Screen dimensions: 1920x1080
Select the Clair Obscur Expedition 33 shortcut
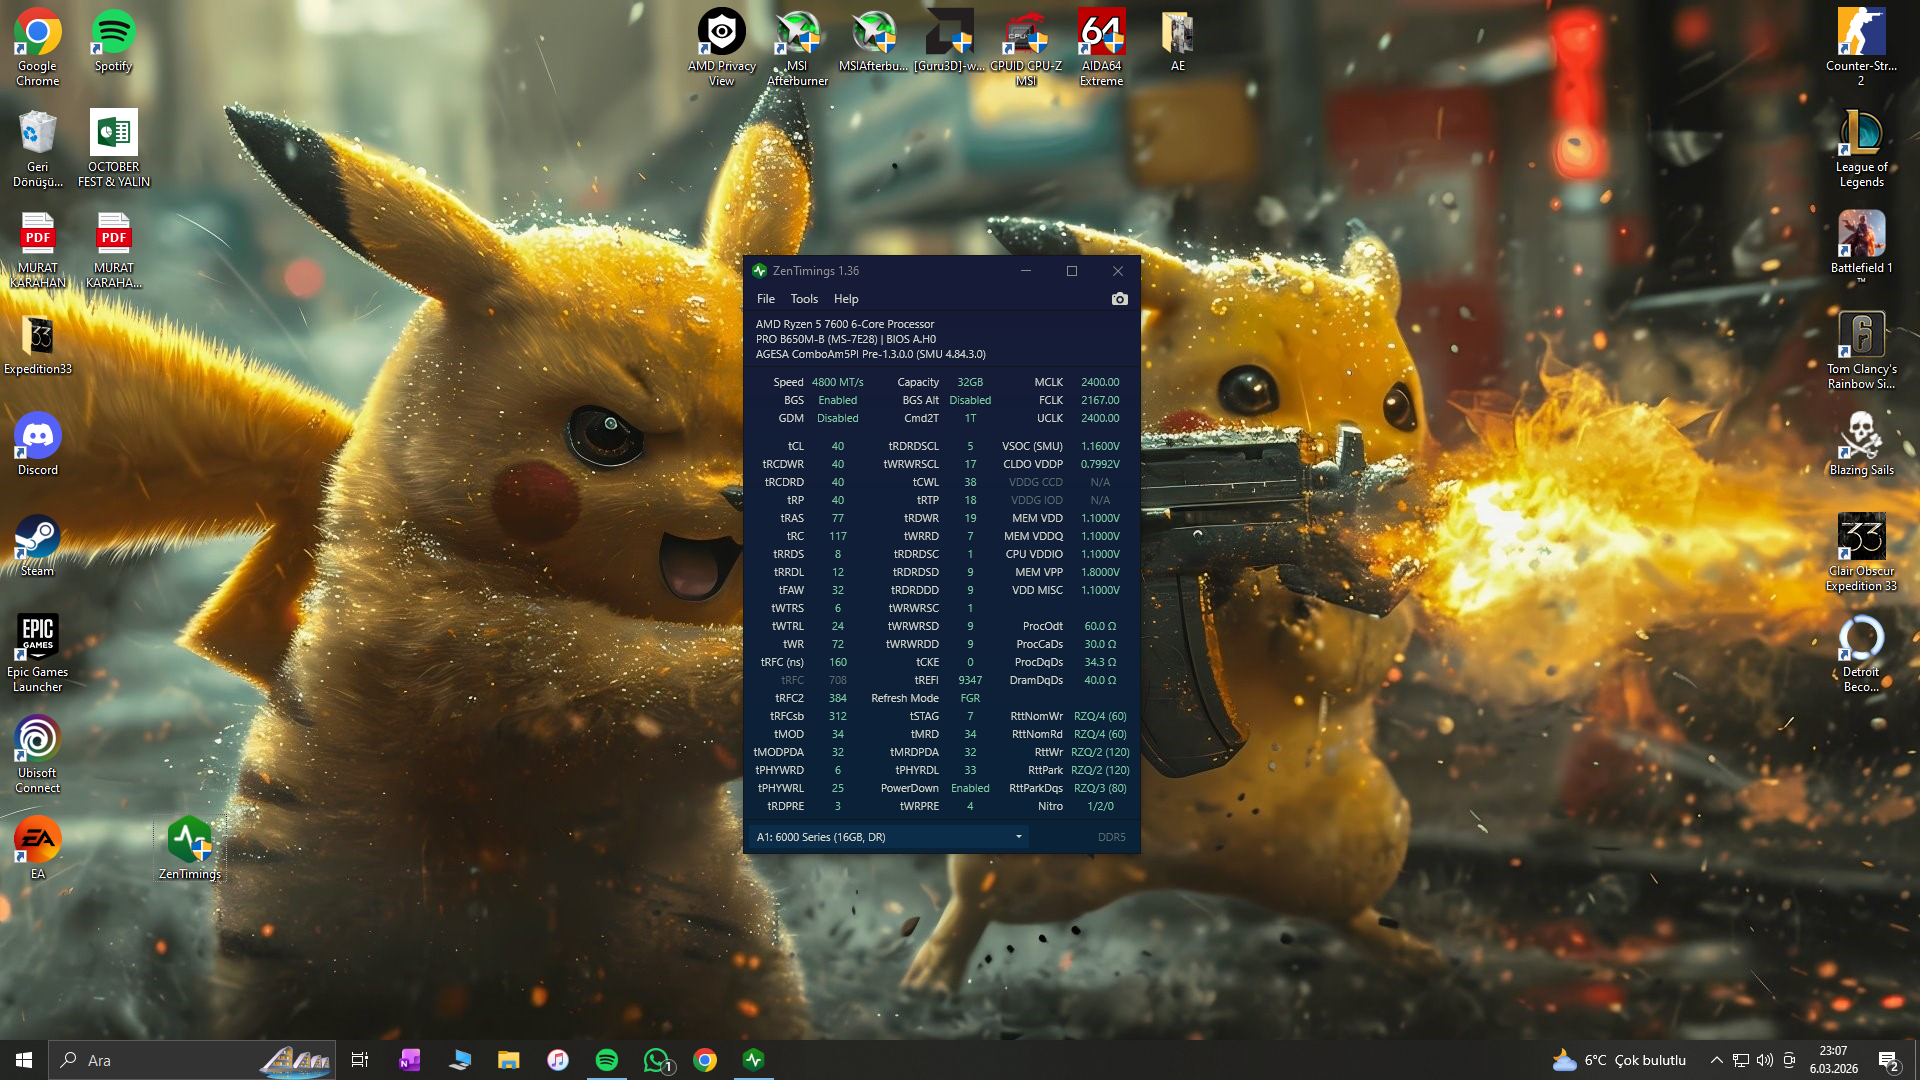tap(1861, 552)
